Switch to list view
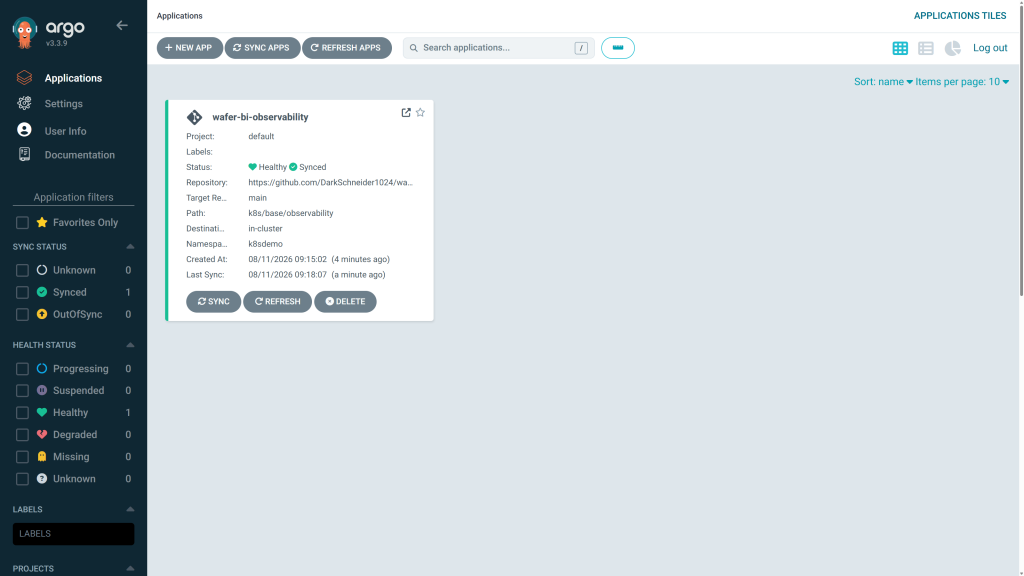The height and width of the screenshot is (576, 1024). pyautogui.click(x=925, y=48)
